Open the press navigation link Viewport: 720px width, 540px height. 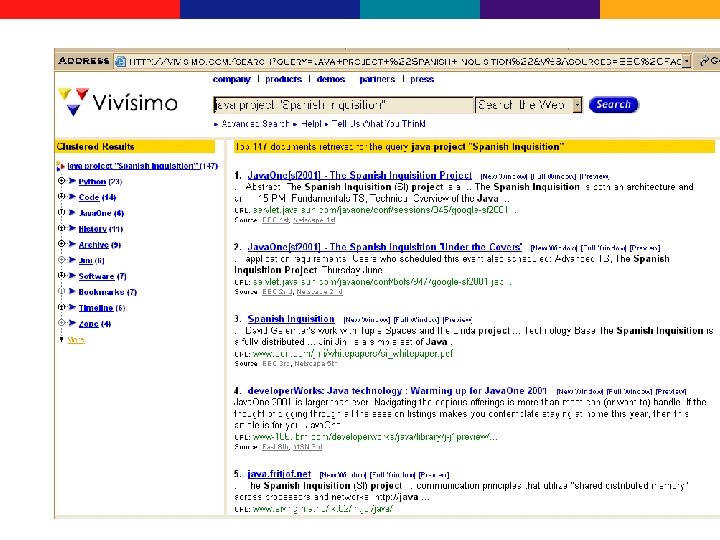coord(422,79)
